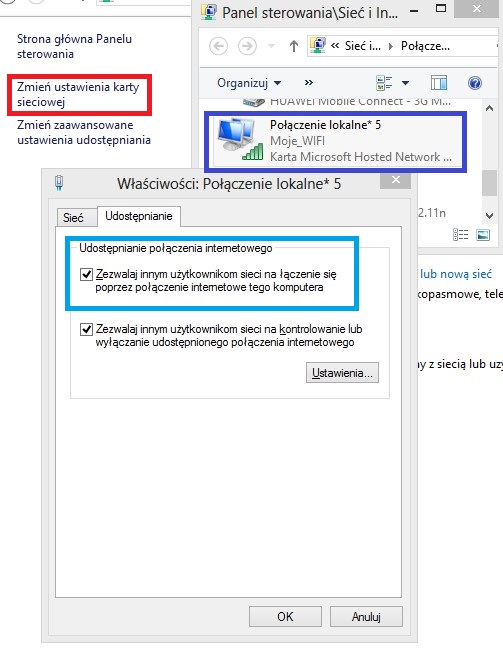Click the Ustawienia... button

click(x=342, y=373)
